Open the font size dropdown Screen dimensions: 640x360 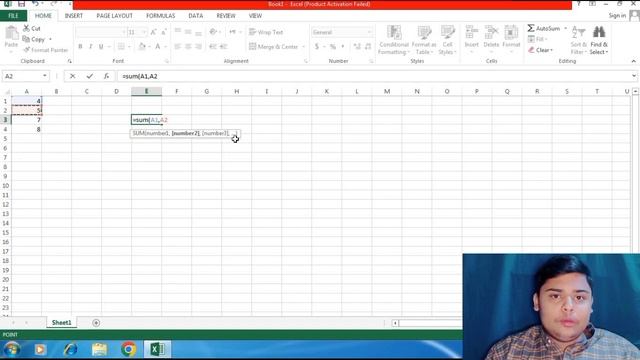click(143, 32)
